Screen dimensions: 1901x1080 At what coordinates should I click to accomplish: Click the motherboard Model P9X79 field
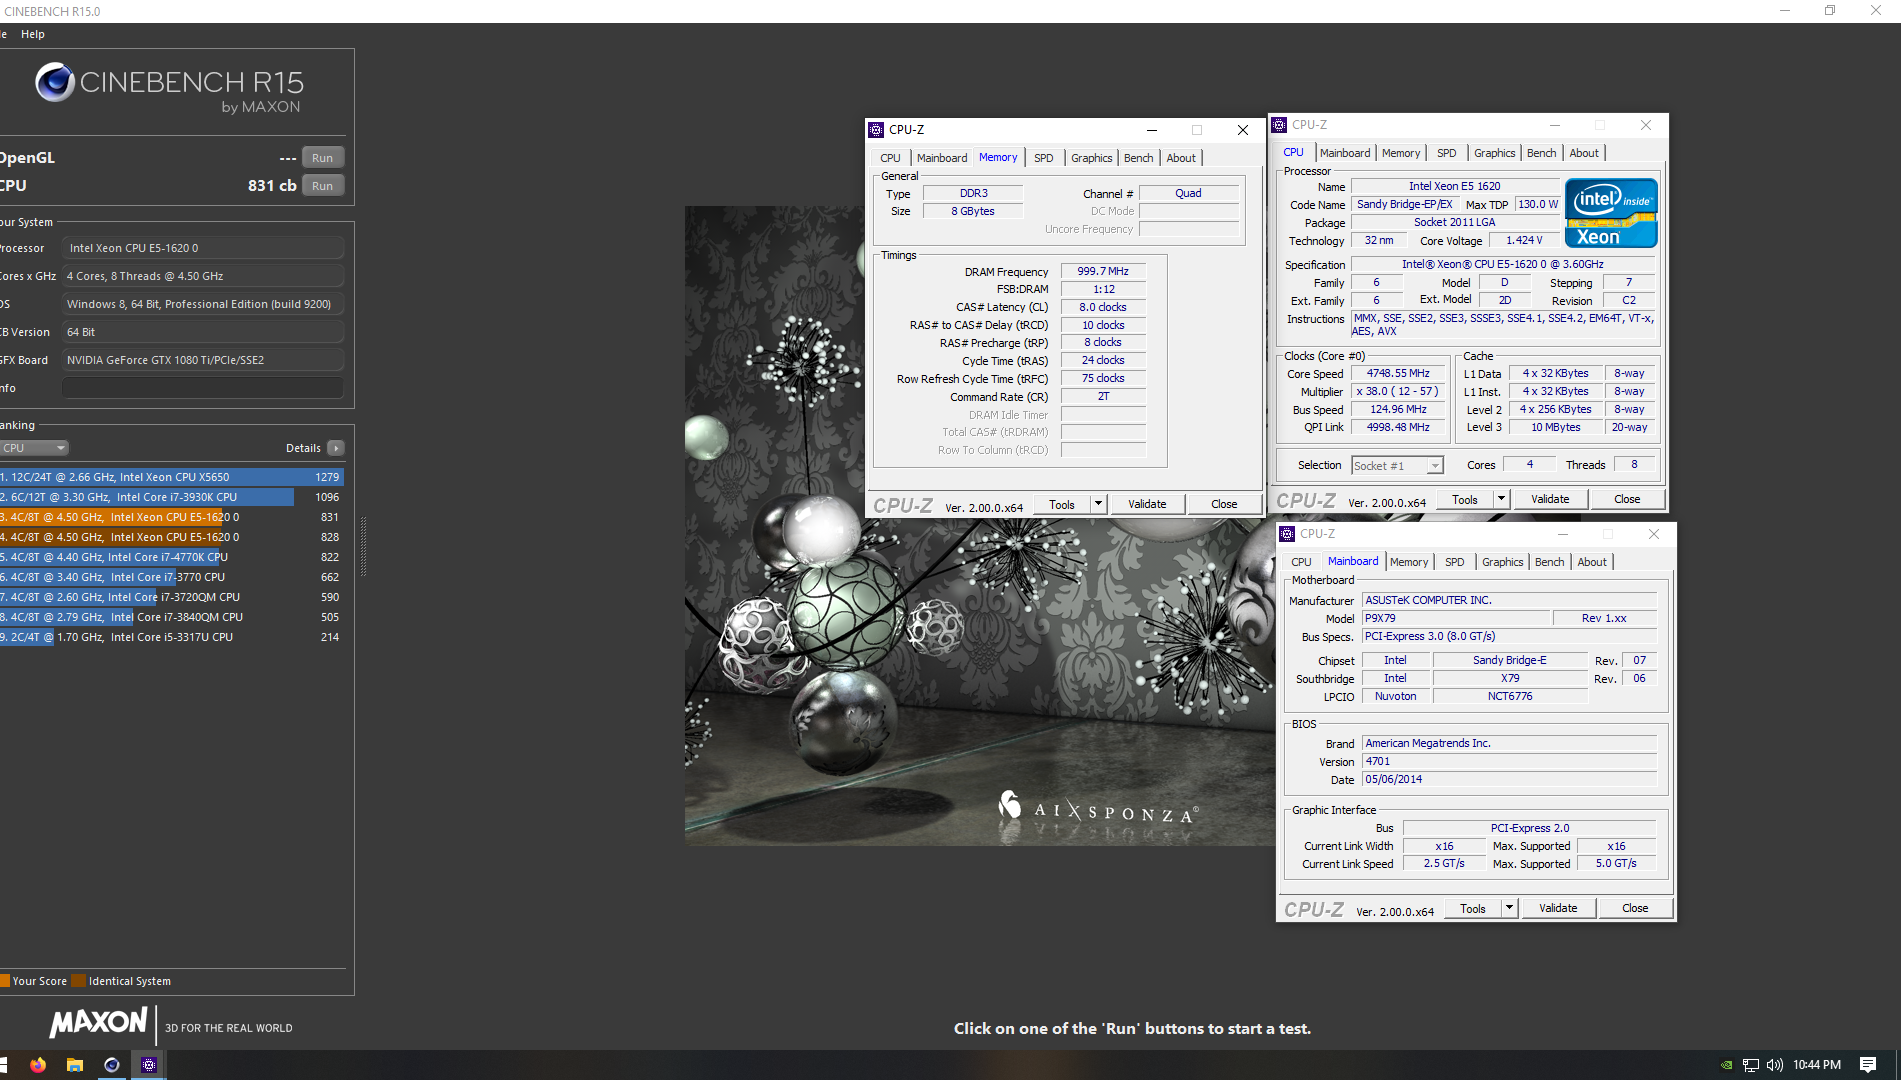tap(1454, 619)
